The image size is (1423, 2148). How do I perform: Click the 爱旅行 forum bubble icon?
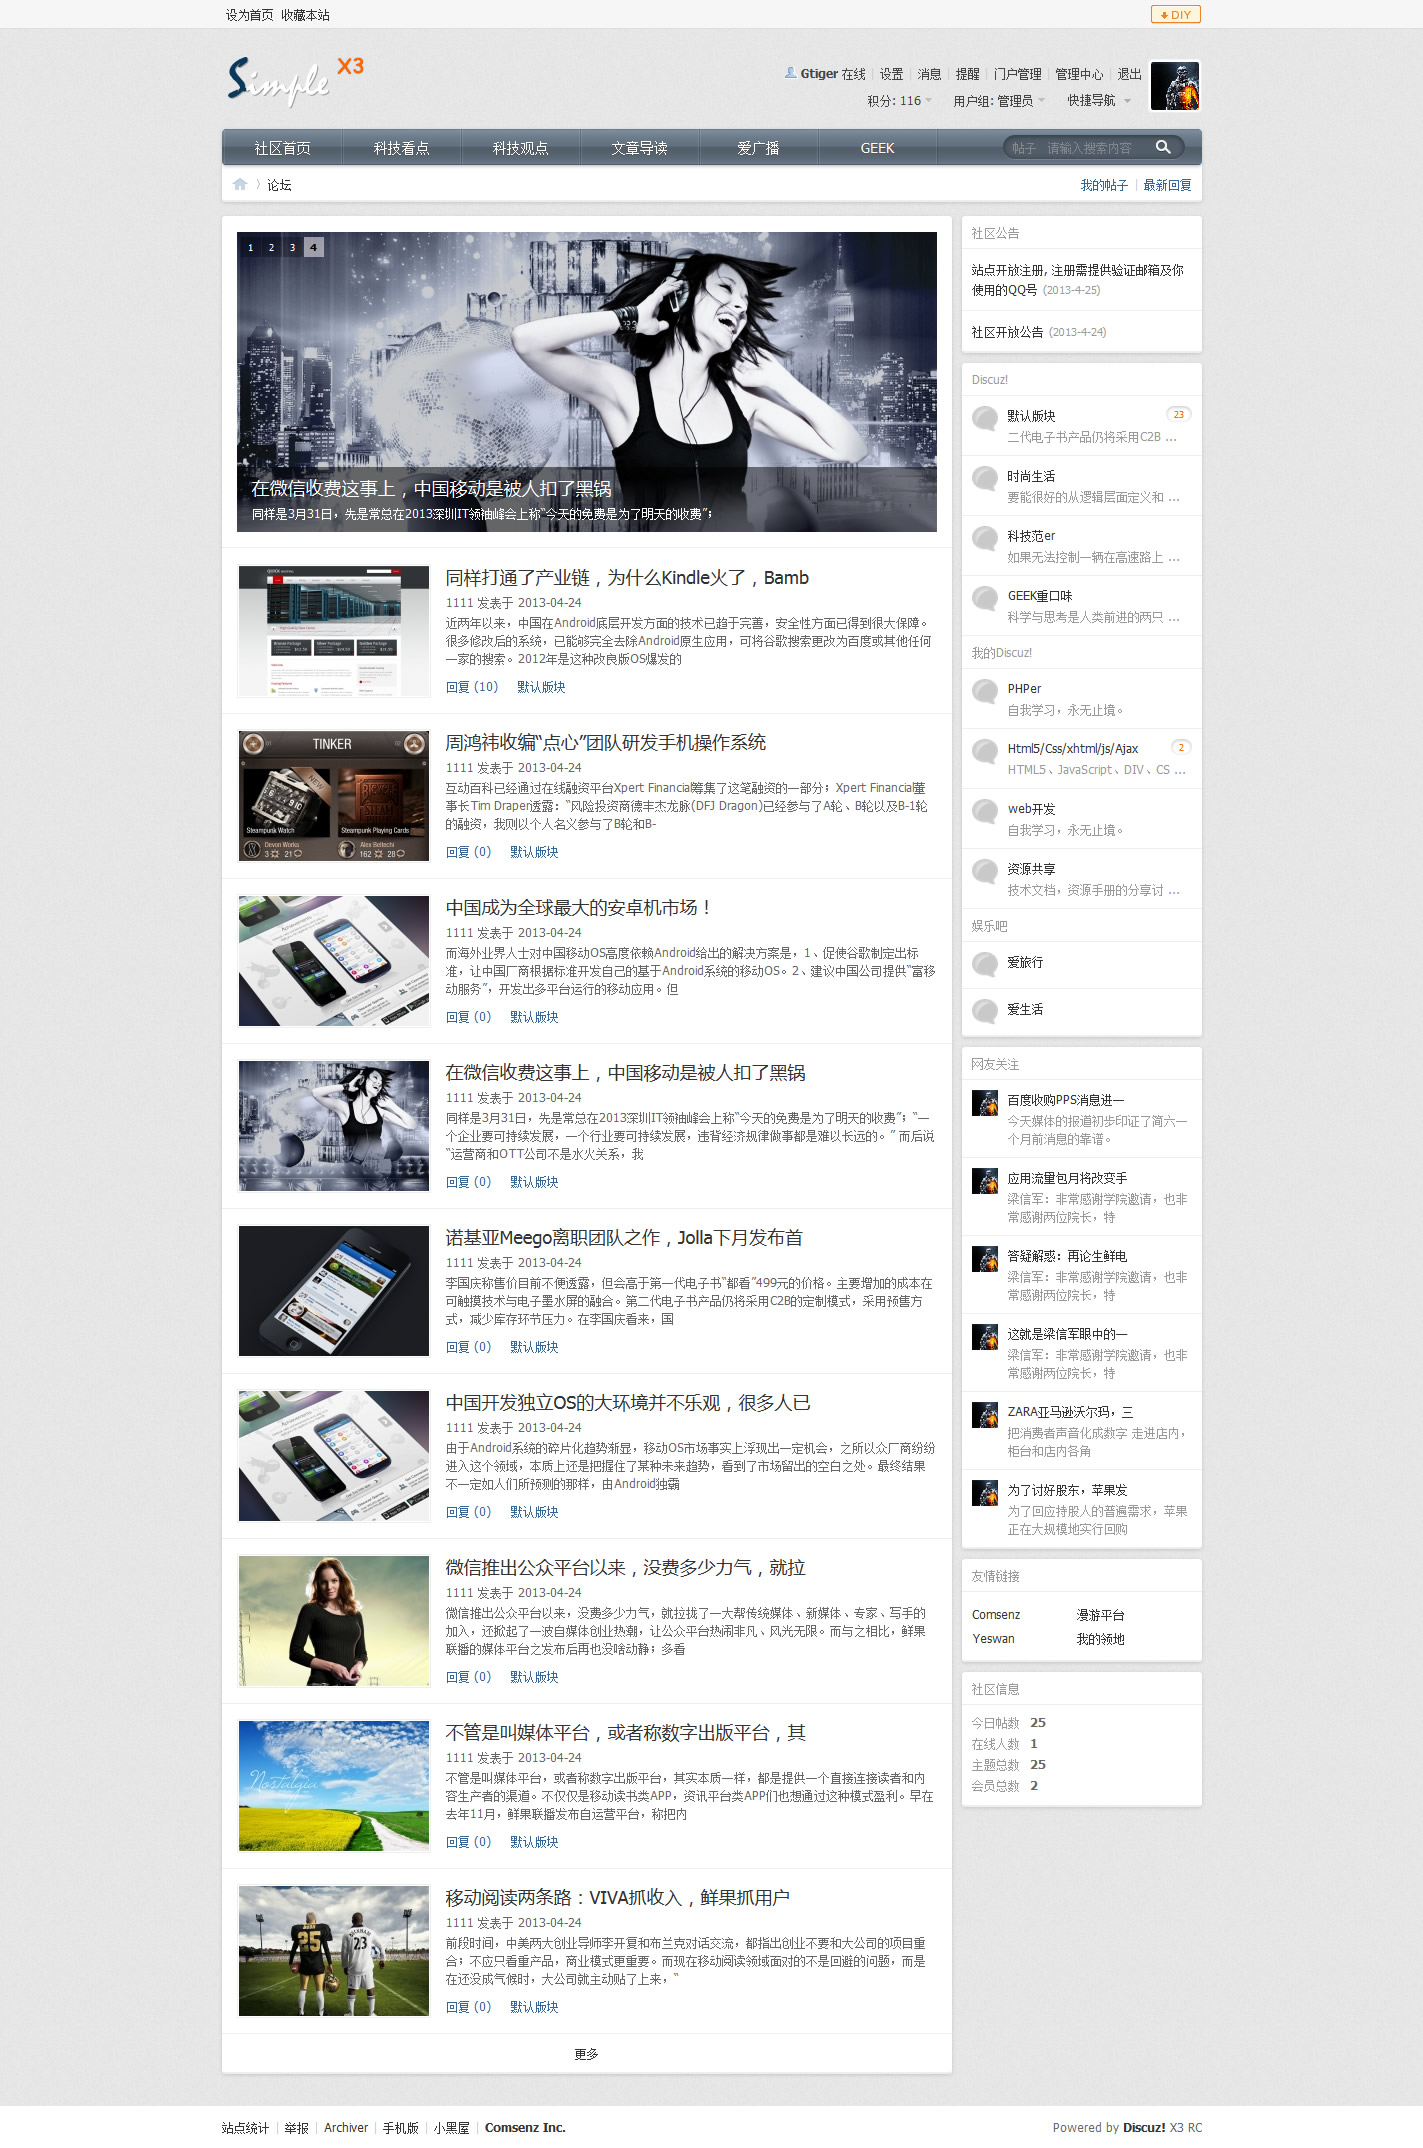coord(985,964)
